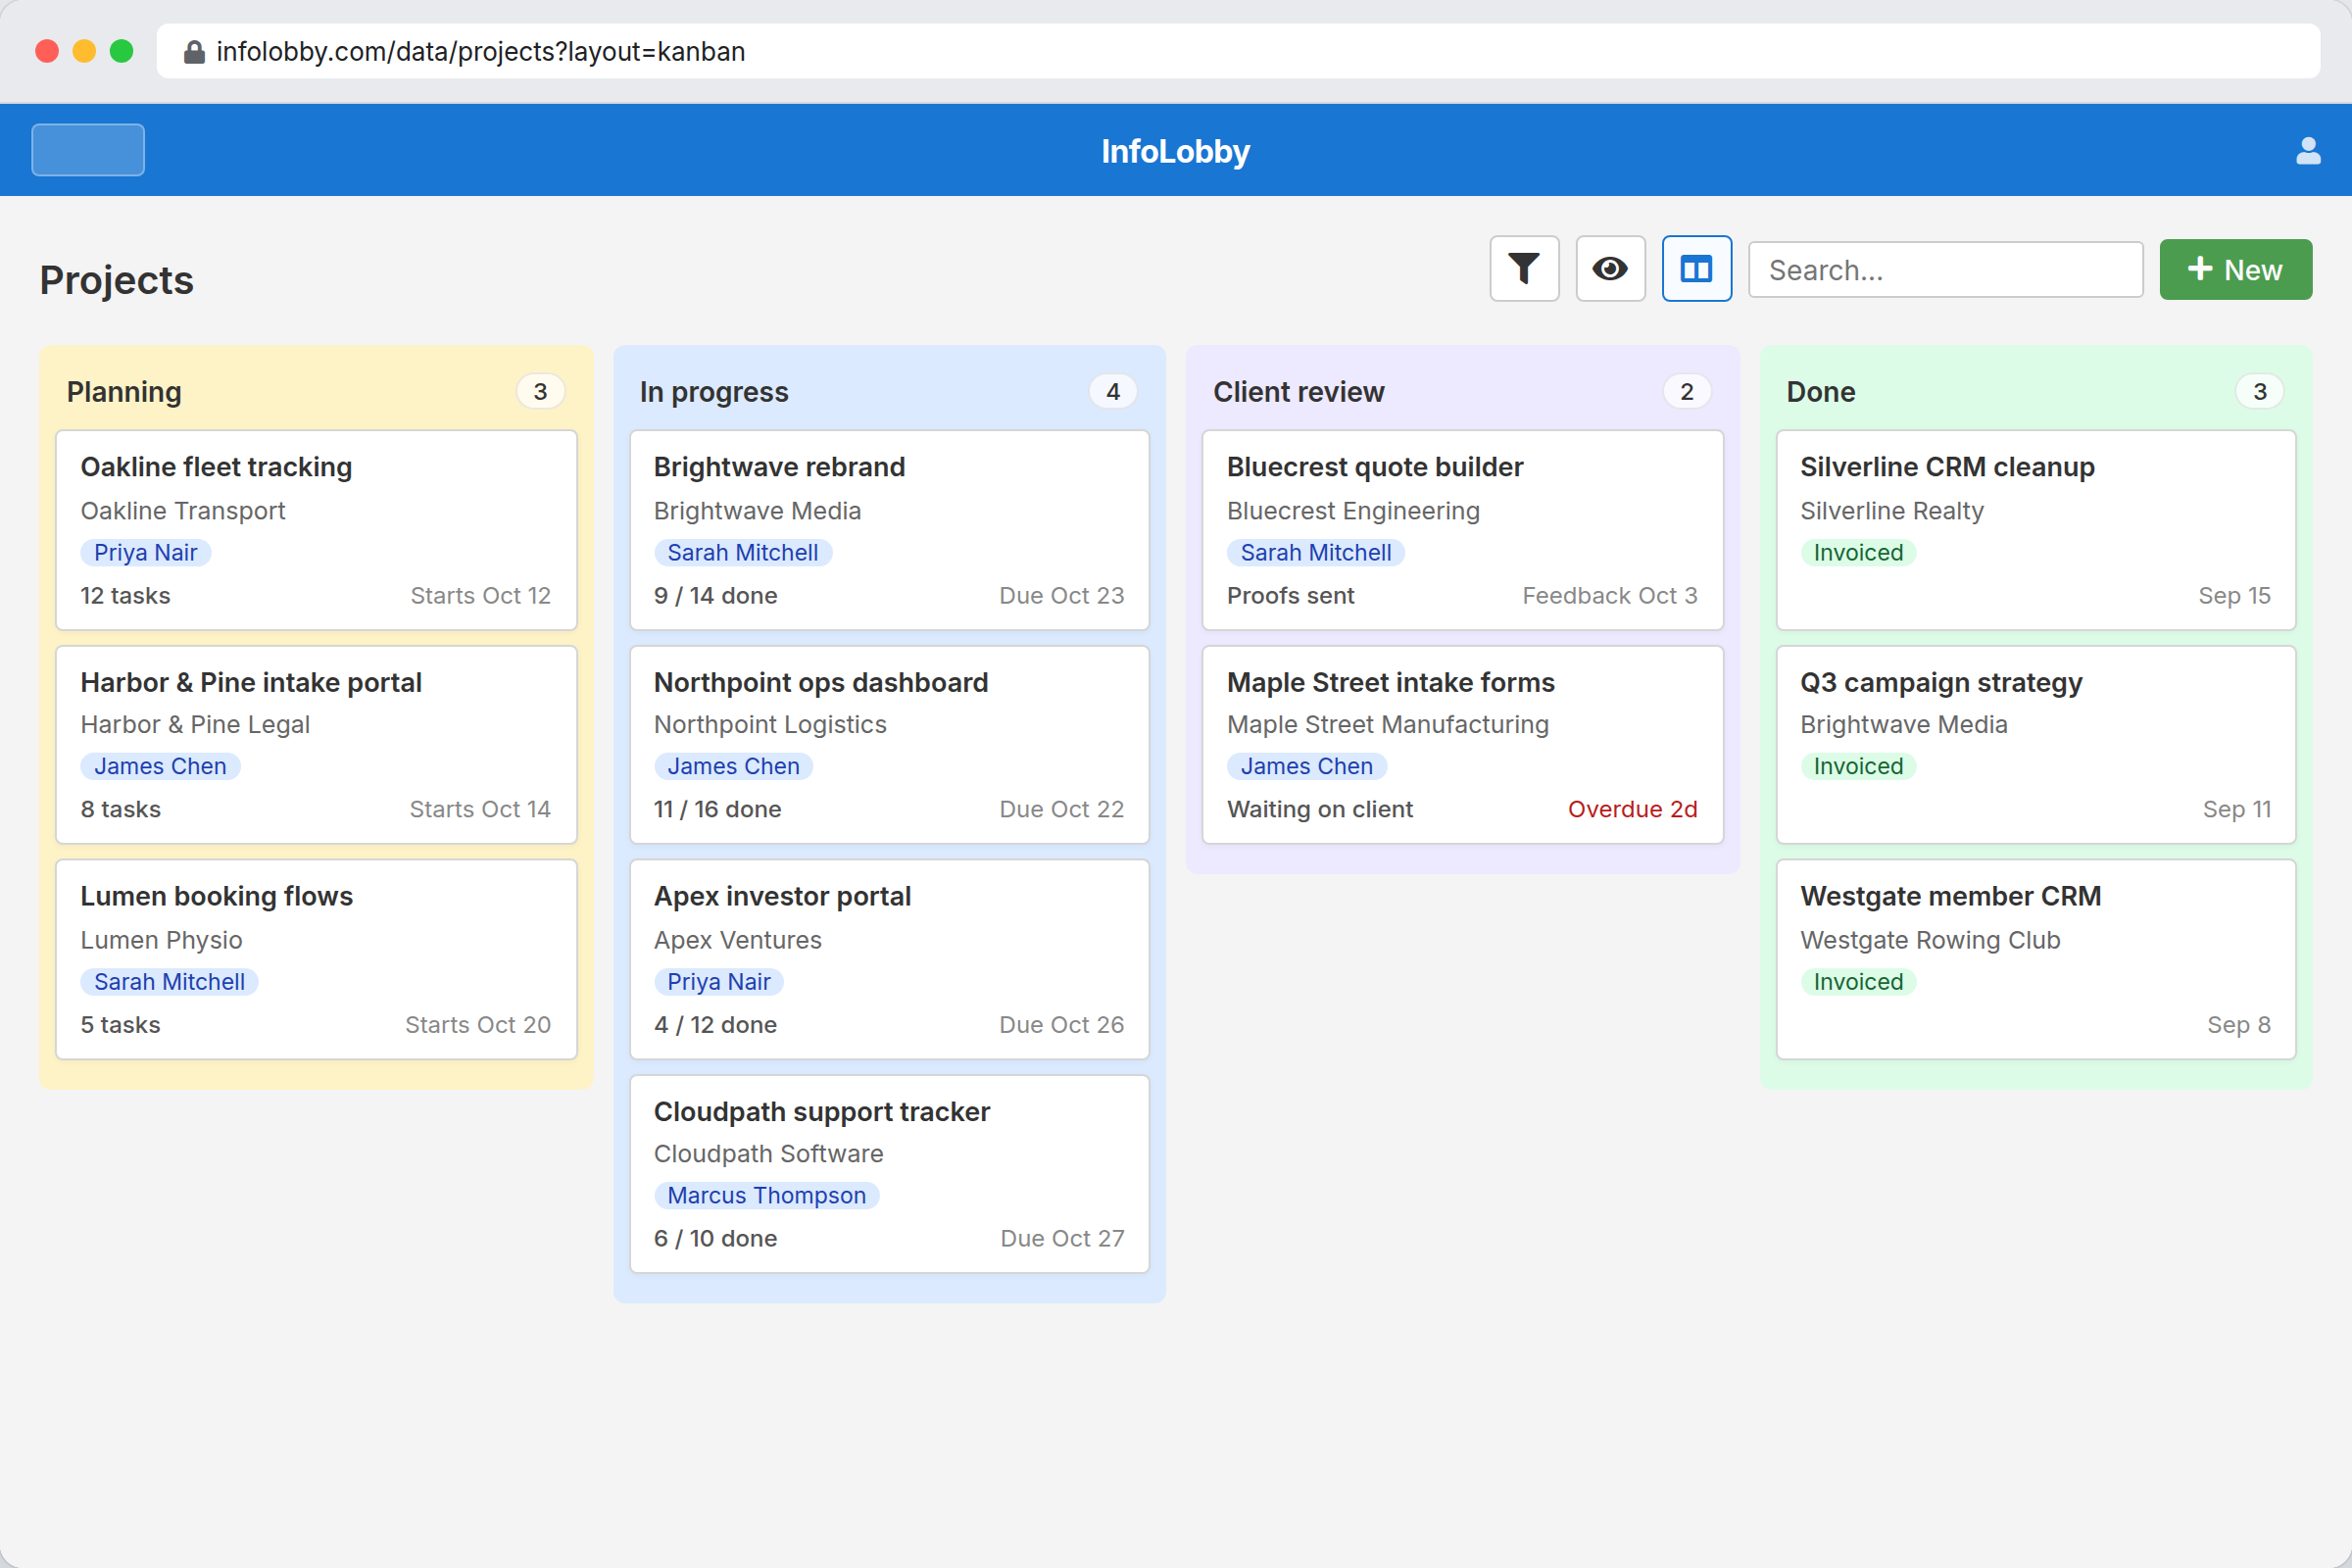Open the Oakline fleet tracking card

(316, 530)
